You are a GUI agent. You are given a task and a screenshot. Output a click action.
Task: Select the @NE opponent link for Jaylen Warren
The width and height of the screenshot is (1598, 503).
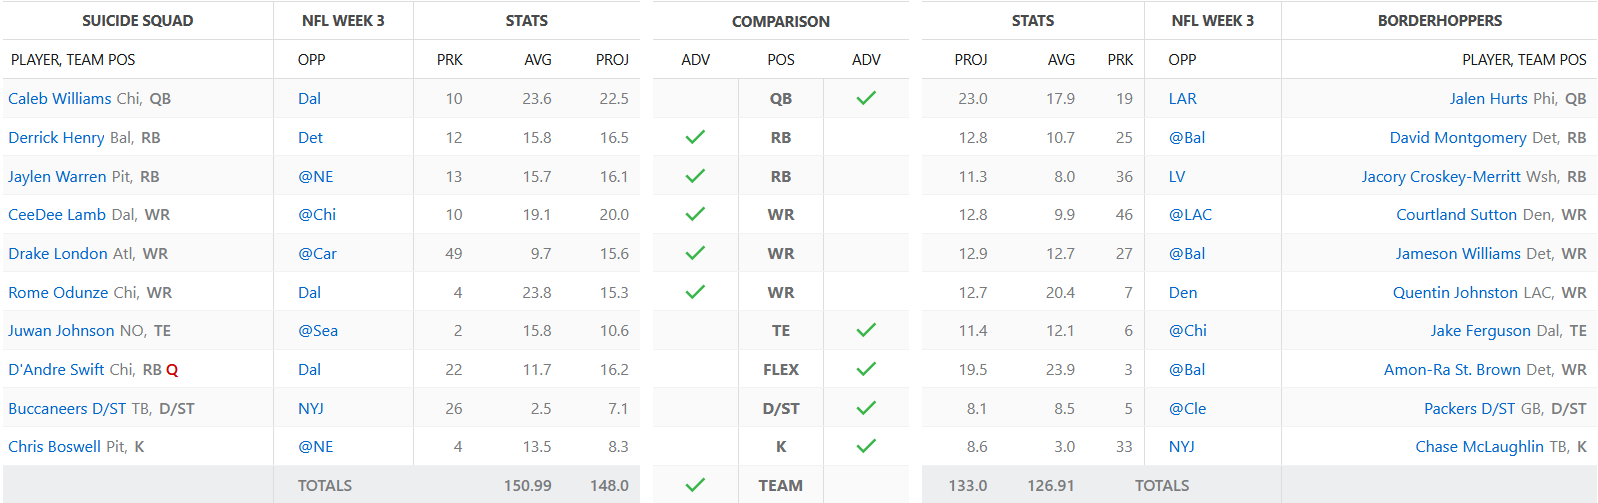pos(316,176)
